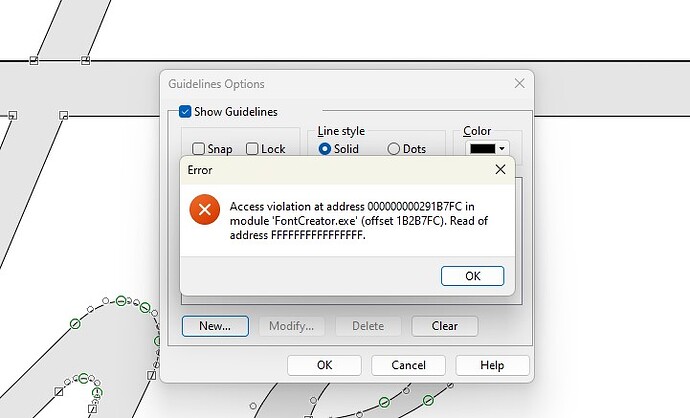This screenshot has height=418, width=690.
Task: Select green on-curve point top of curve
Action: pos(121,301)
